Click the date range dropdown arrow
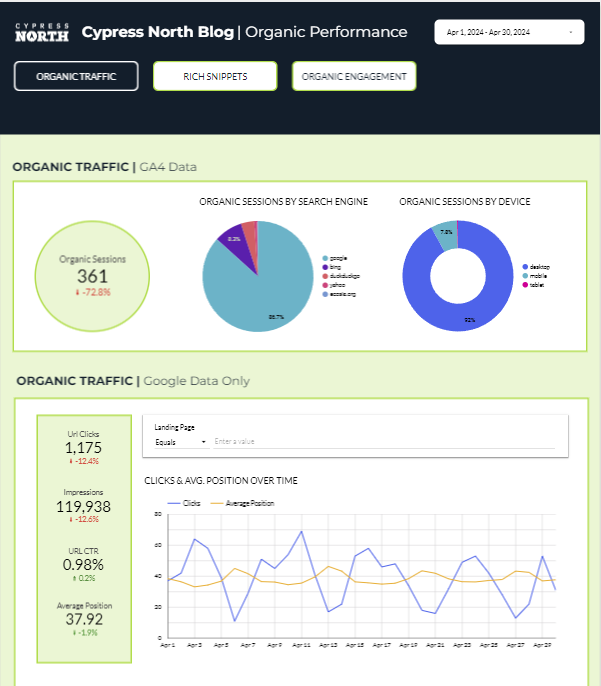 pos(570,32)
